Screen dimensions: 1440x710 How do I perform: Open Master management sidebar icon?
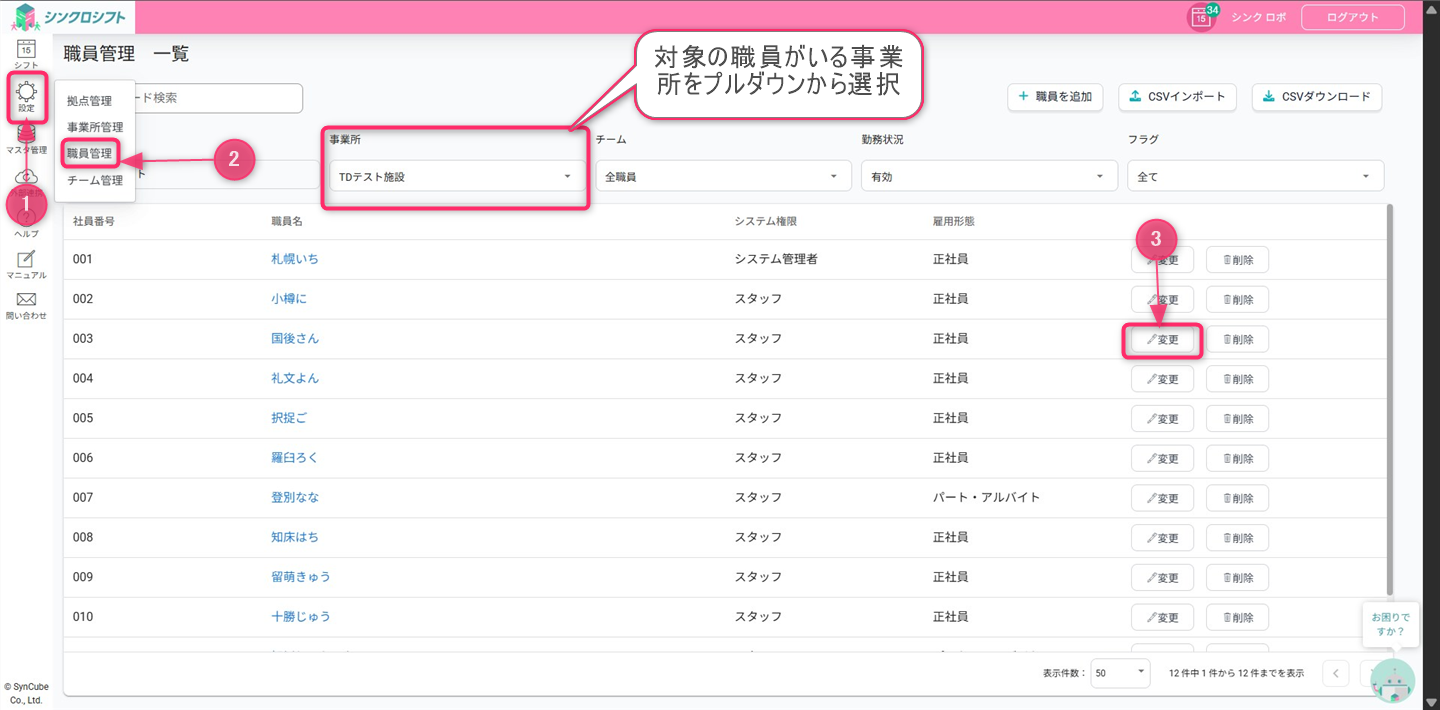(26, 140)
